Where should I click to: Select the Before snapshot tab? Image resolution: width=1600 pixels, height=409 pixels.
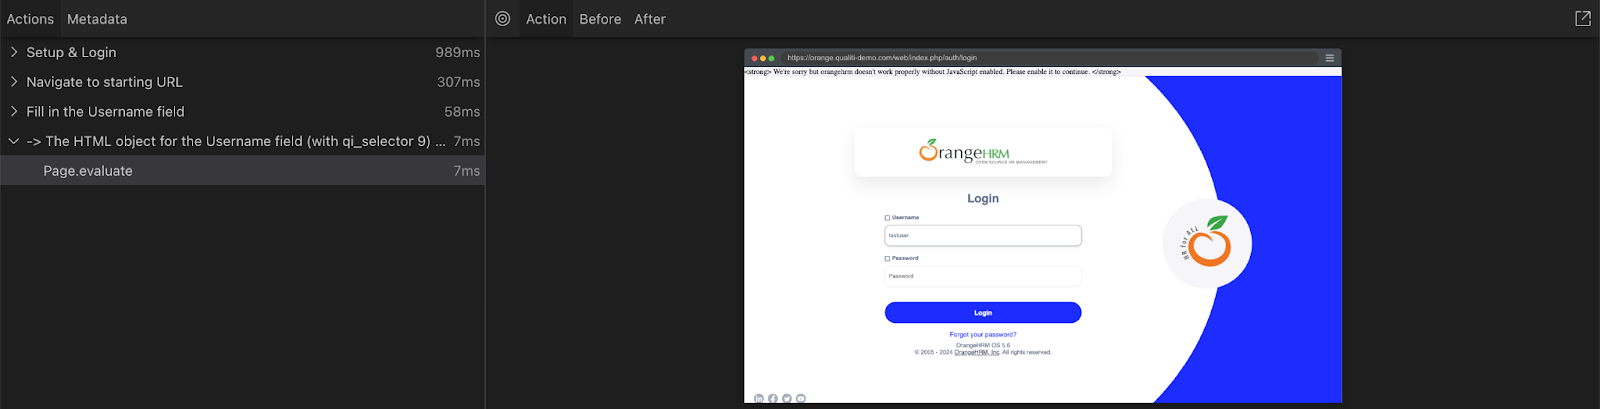pyautogui.click(x=600, y=19)
